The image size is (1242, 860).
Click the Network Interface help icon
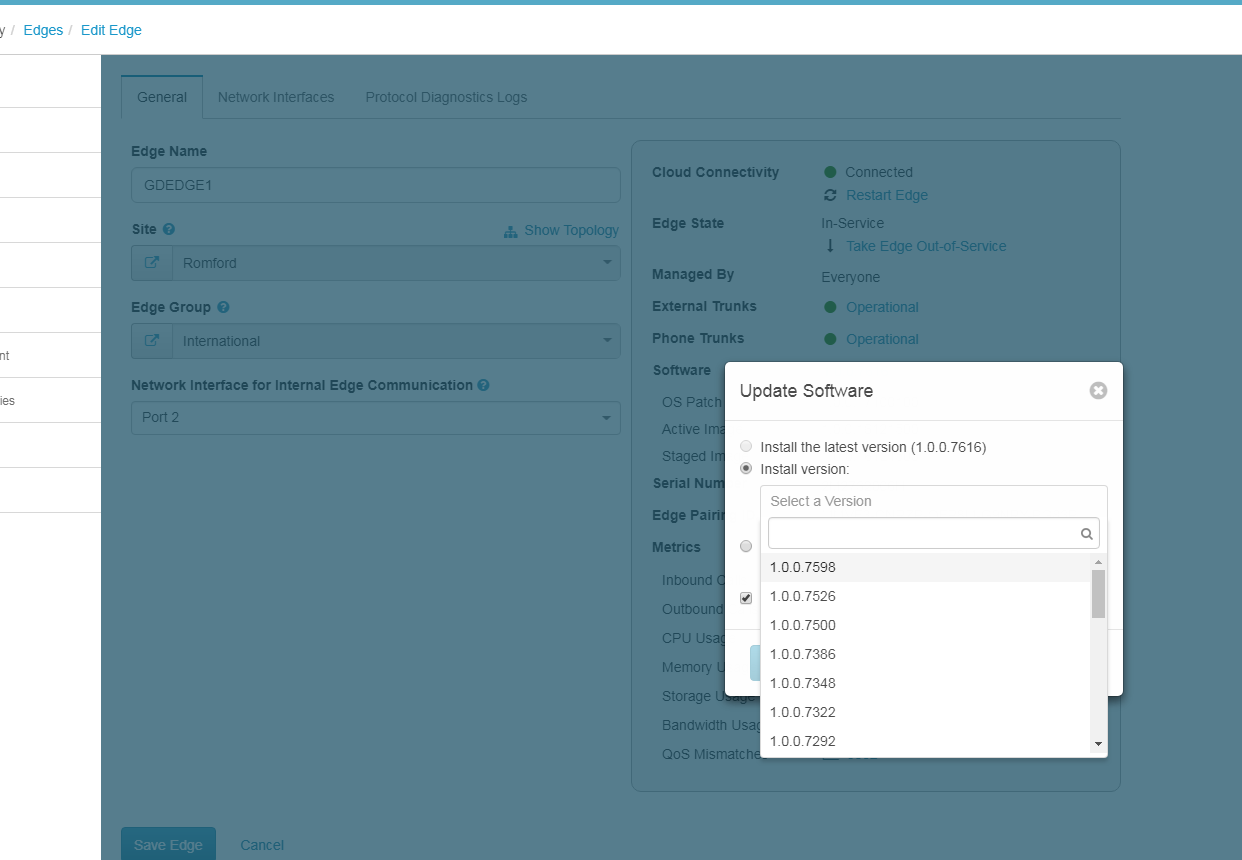483,385
